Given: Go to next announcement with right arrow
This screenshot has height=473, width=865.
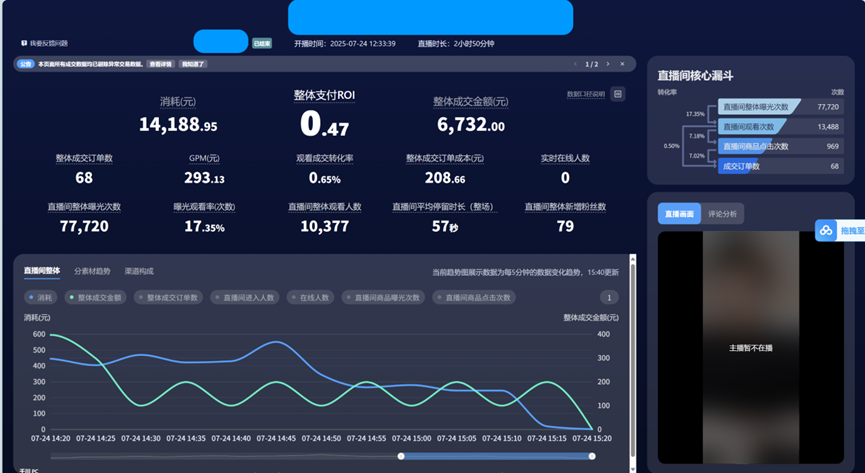Looking at the screenshot, I should 607,64.
